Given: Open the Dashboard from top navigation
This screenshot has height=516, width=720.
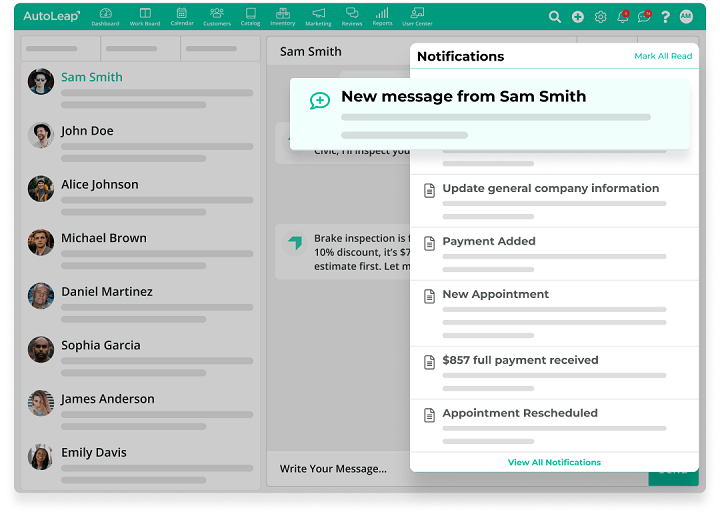Looking at the screenshot, I should click(x=105, y=16).
